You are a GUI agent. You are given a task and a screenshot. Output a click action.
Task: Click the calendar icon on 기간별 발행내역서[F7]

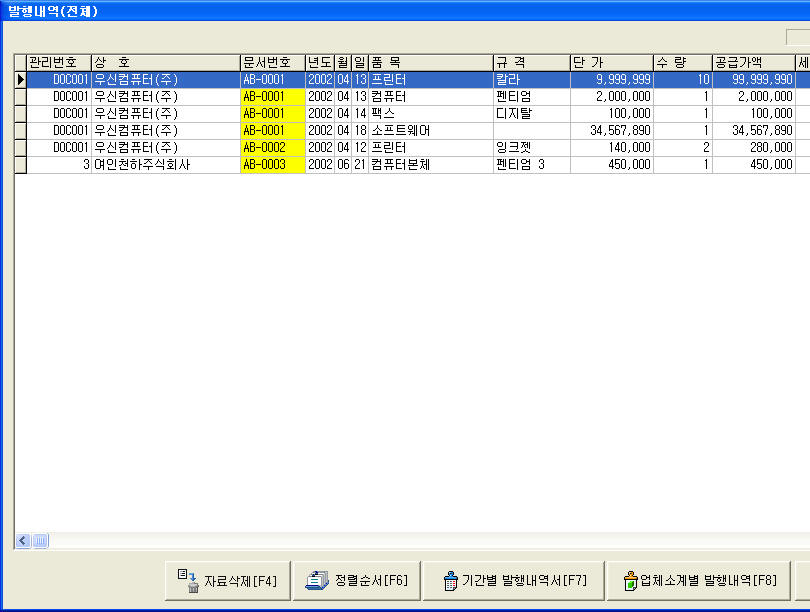pyautogui.click(x=450, y=581)
